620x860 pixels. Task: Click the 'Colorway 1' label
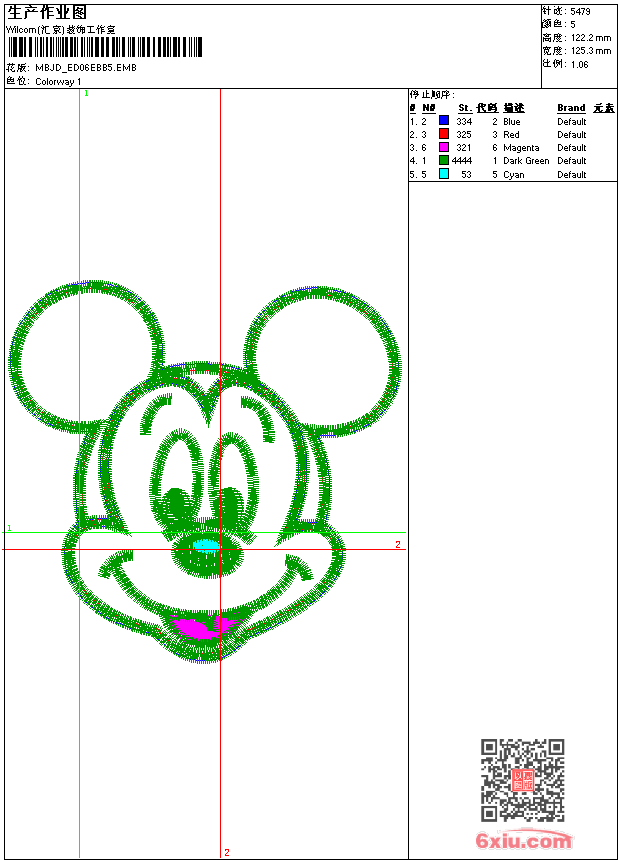click(58, 82)
